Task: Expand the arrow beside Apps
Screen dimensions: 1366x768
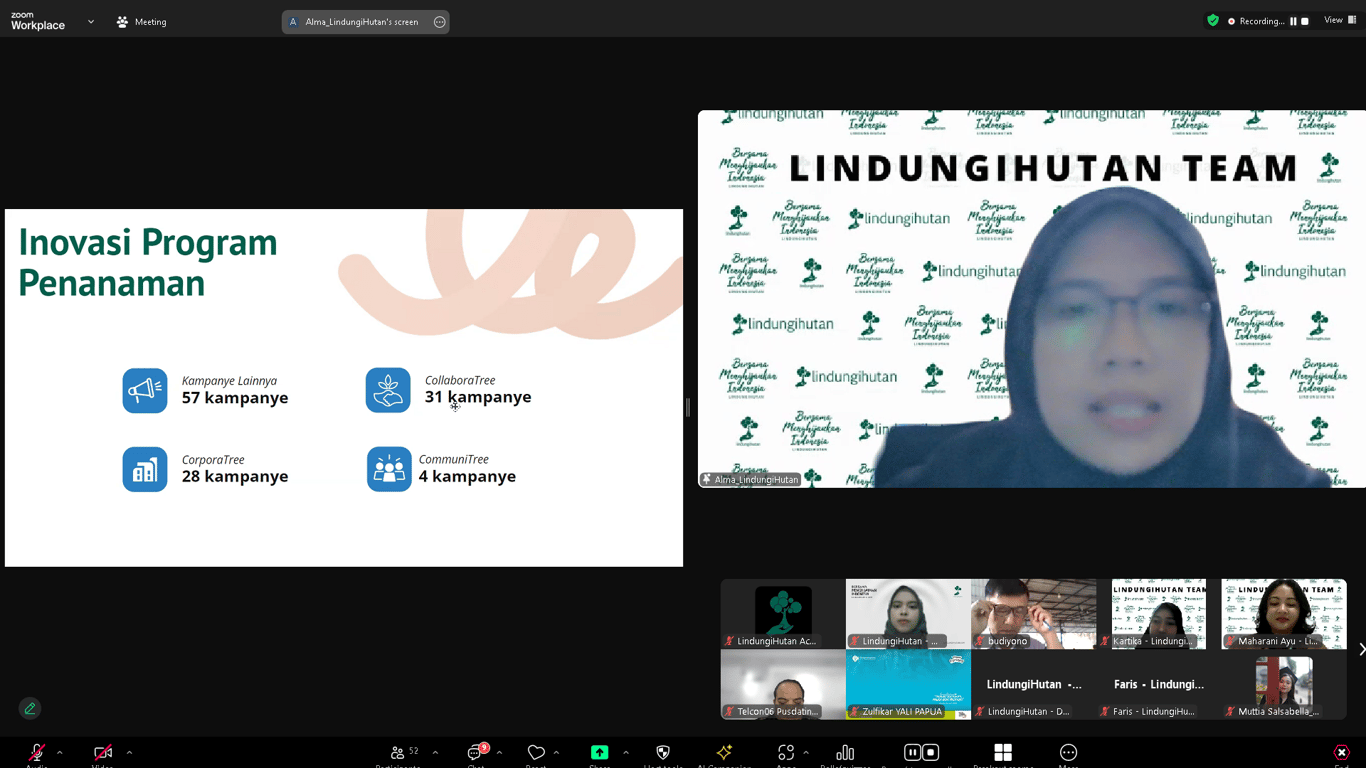Action: tap(806, 753)
